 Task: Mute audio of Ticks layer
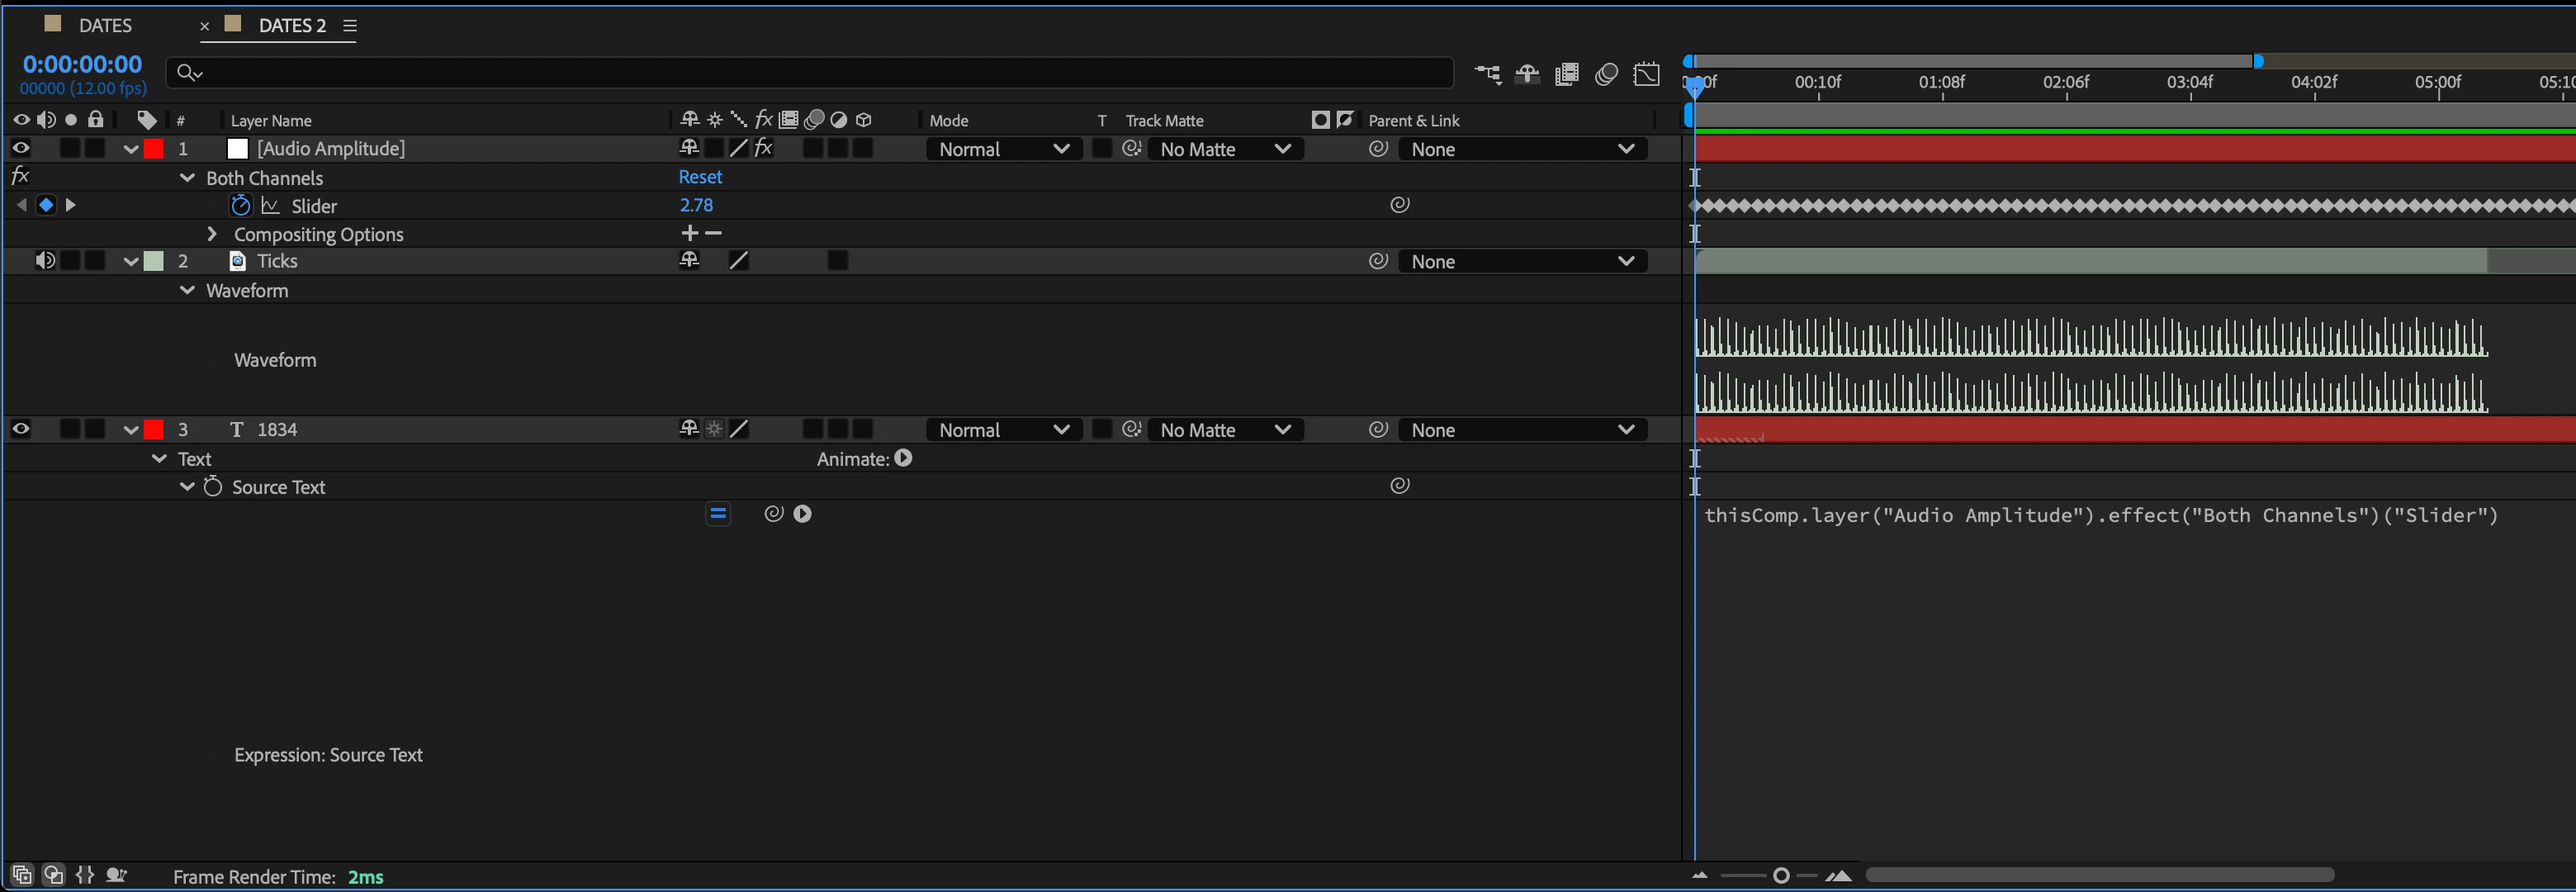45,261
